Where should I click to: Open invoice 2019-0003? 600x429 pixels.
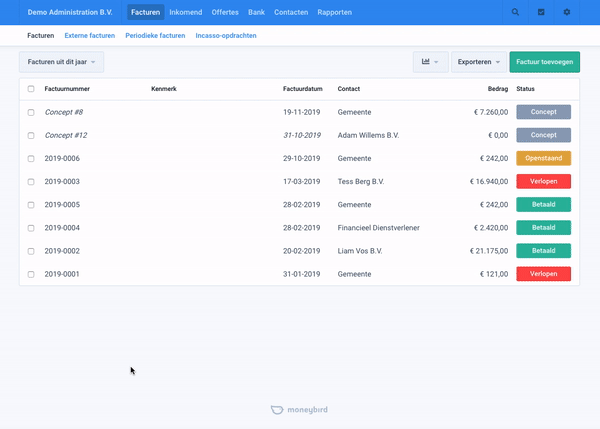[62, 182]
